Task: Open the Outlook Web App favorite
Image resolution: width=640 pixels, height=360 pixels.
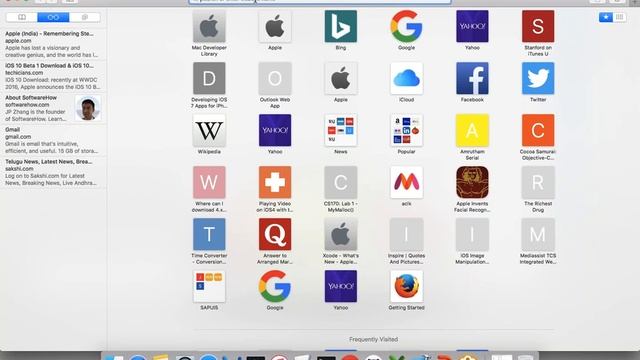Action: click(275, 78)
